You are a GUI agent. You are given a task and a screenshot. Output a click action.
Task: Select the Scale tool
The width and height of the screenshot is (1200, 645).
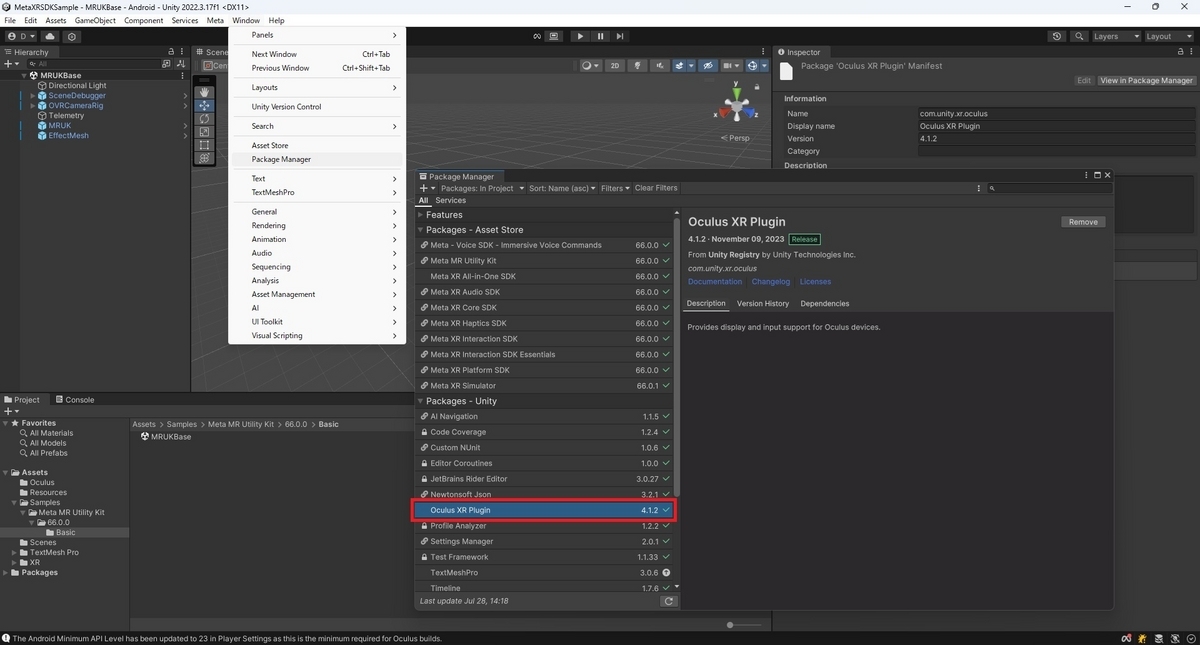click(x=204, y=131)
